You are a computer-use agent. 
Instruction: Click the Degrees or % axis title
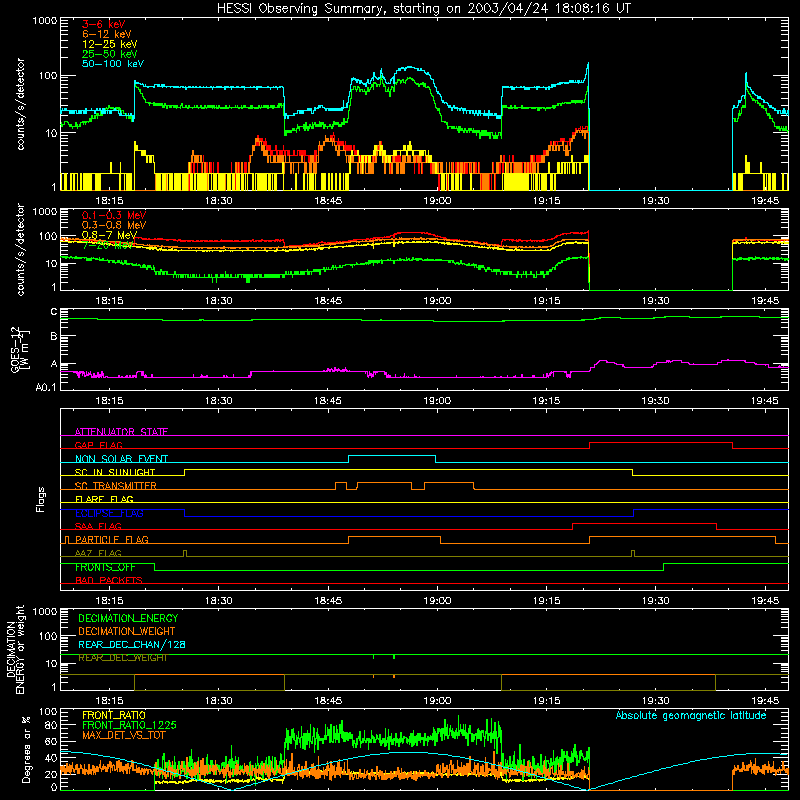(26, 749)
